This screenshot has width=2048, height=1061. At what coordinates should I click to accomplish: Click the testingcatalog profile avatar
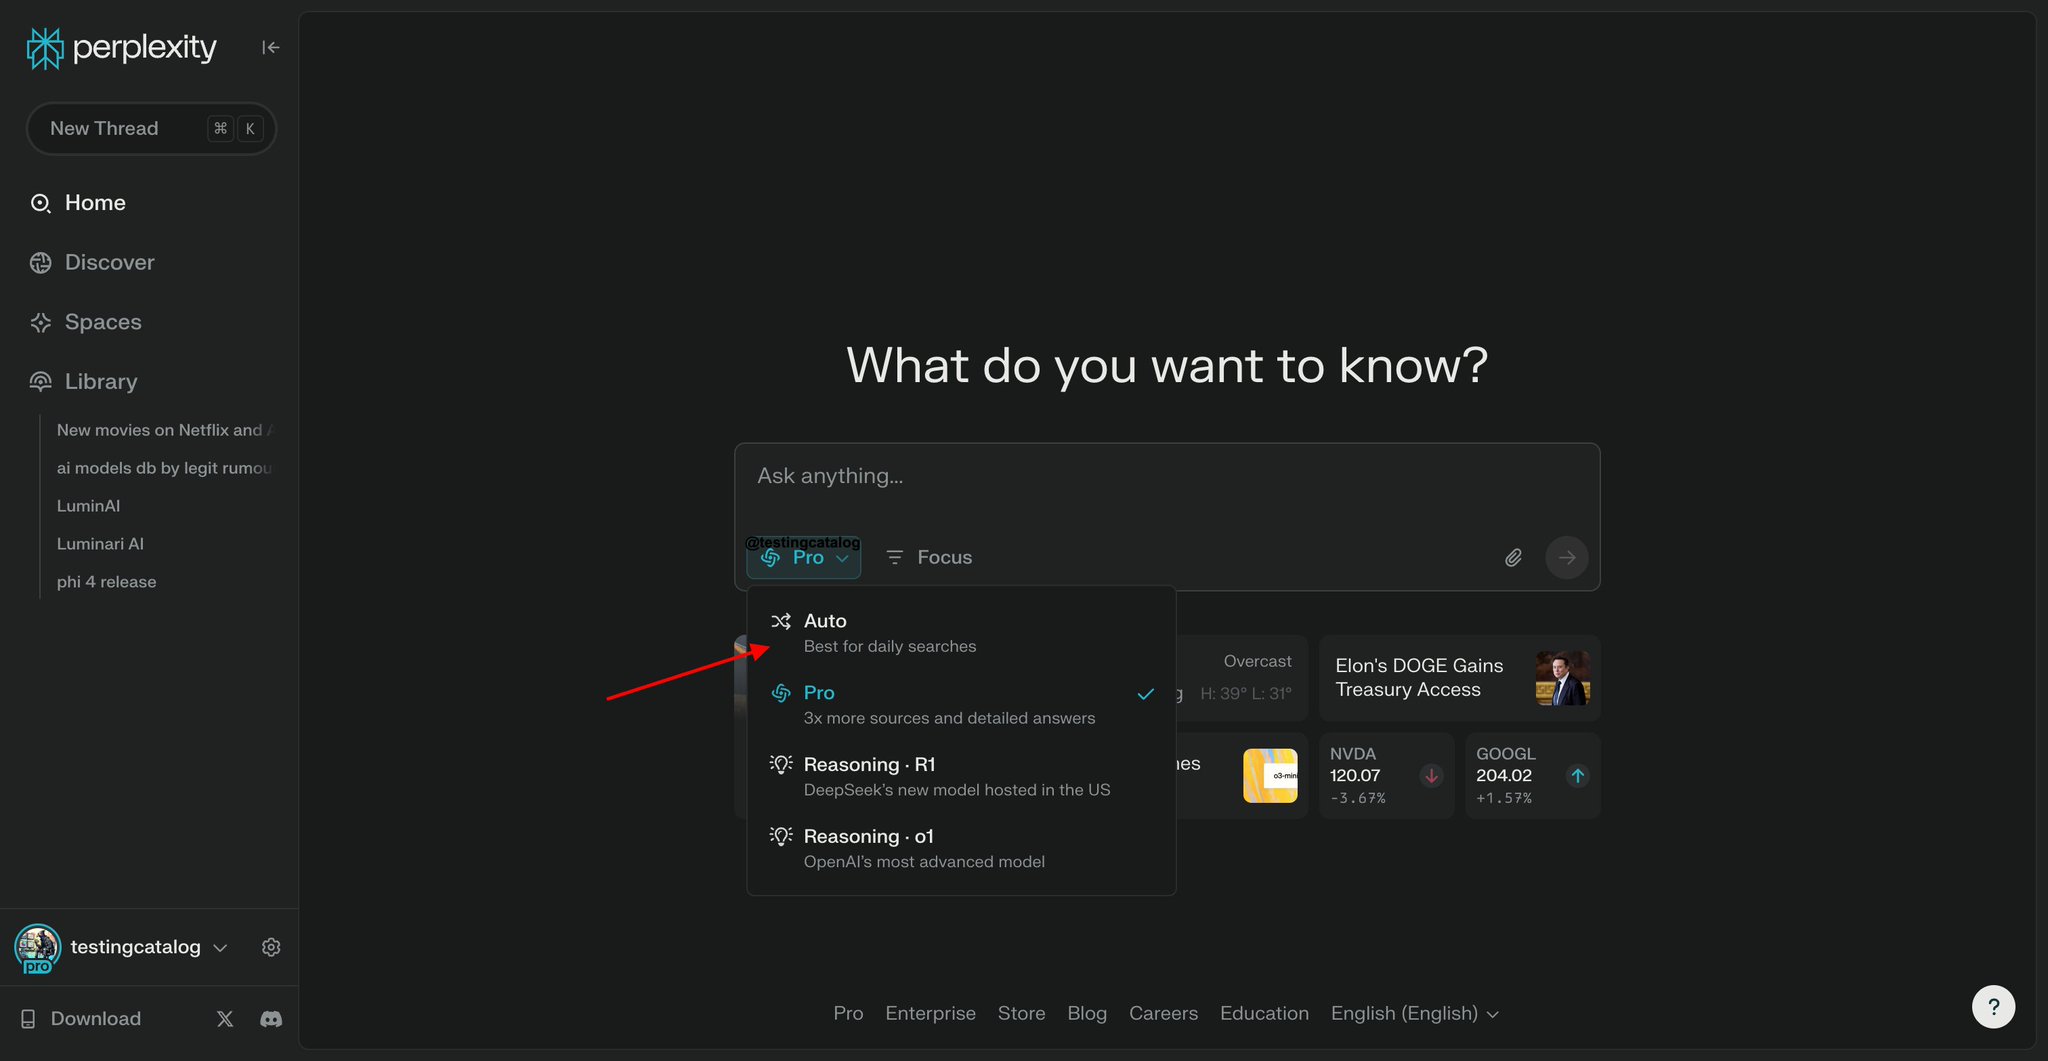(38, 948)
